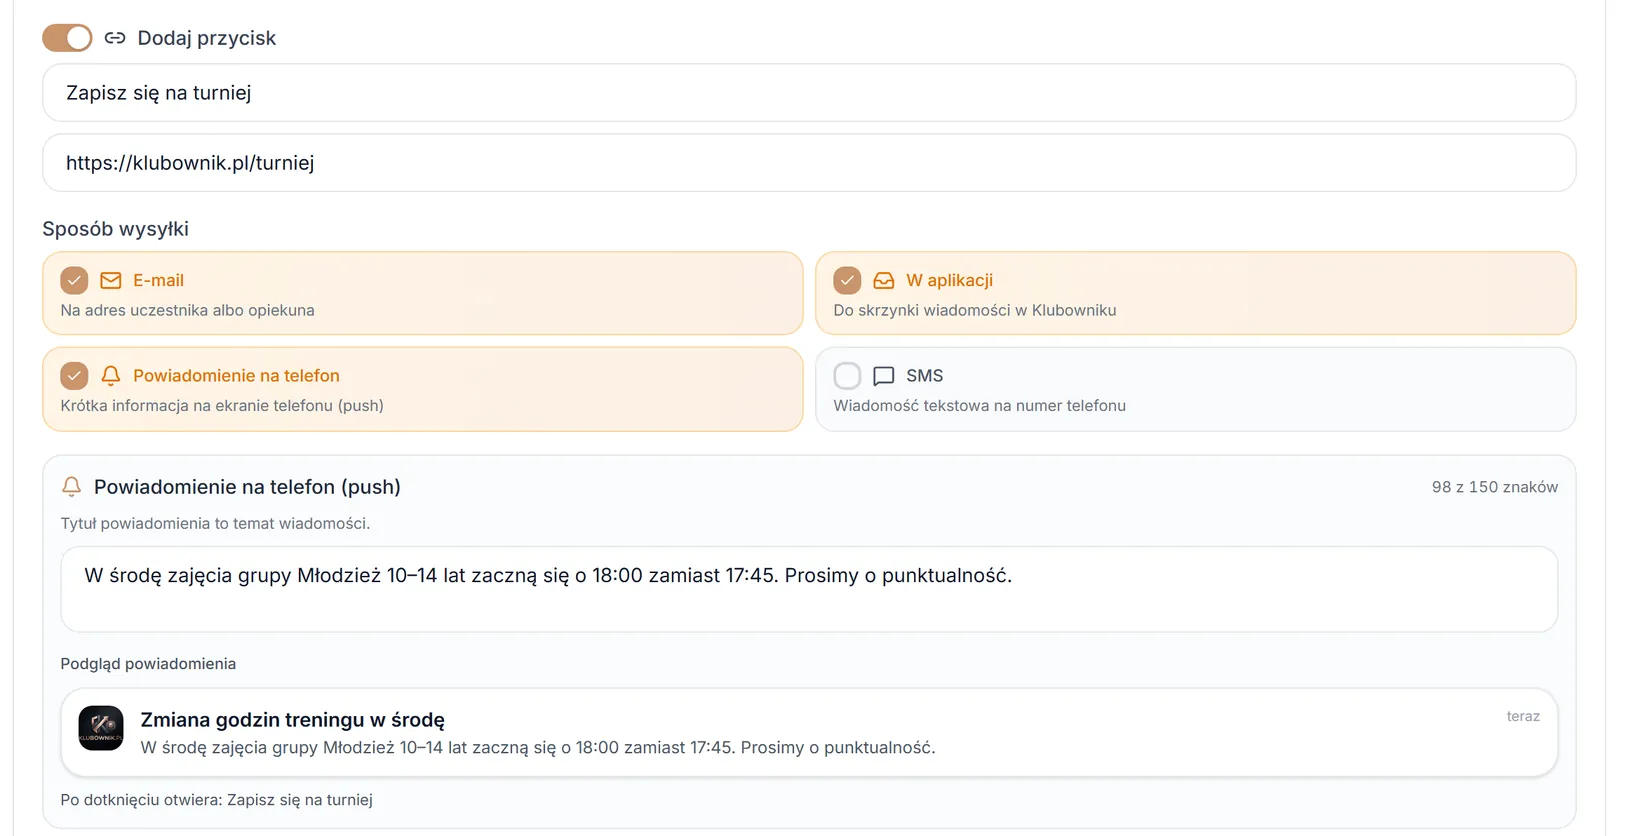The width and height of the screenshot is (1640, 836).
Task: Click the link icon beside Dodaj przycisk
Action: 115,38
